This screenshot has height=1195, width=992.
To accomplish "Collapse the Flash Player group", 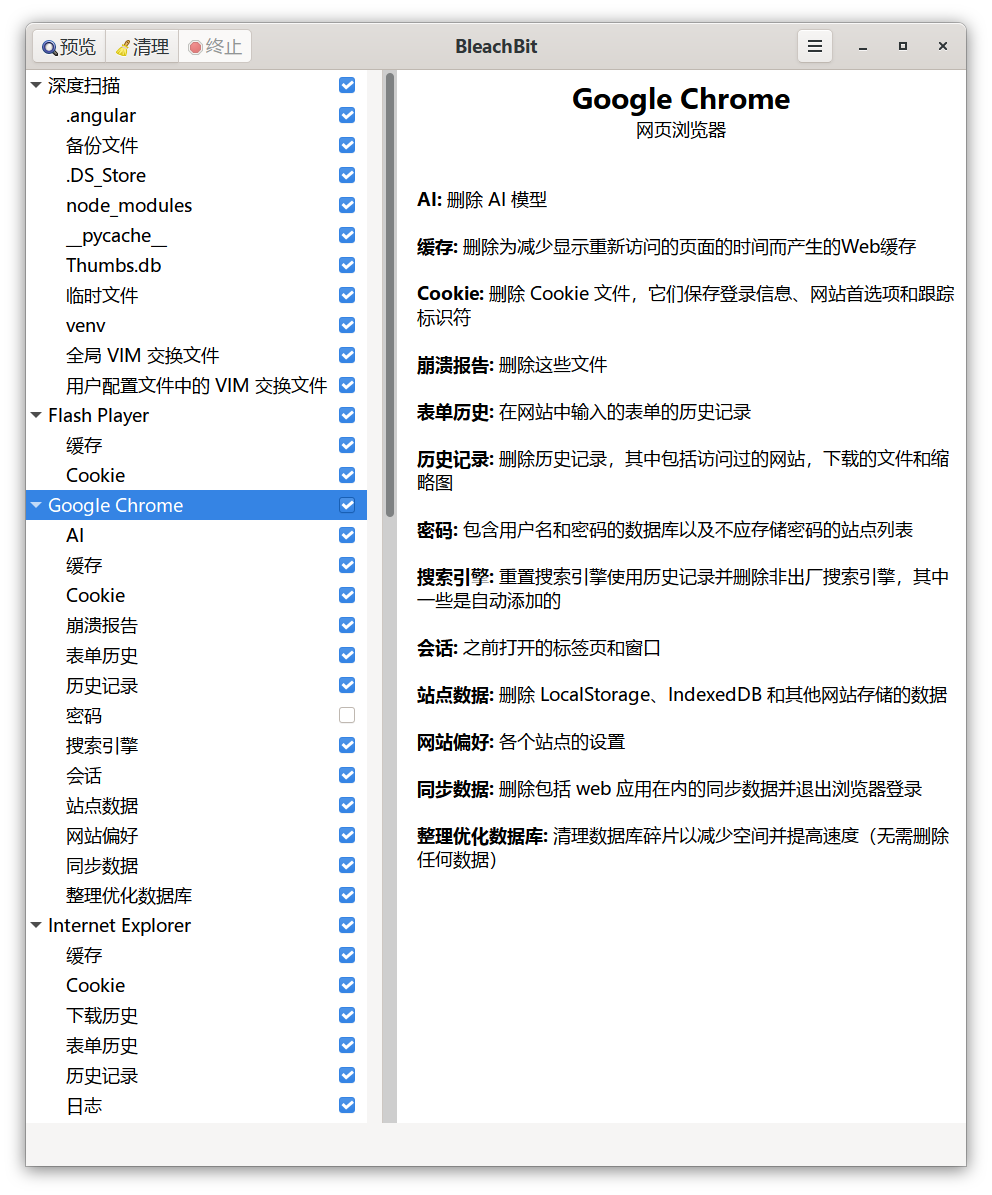I will click(36, 415).
